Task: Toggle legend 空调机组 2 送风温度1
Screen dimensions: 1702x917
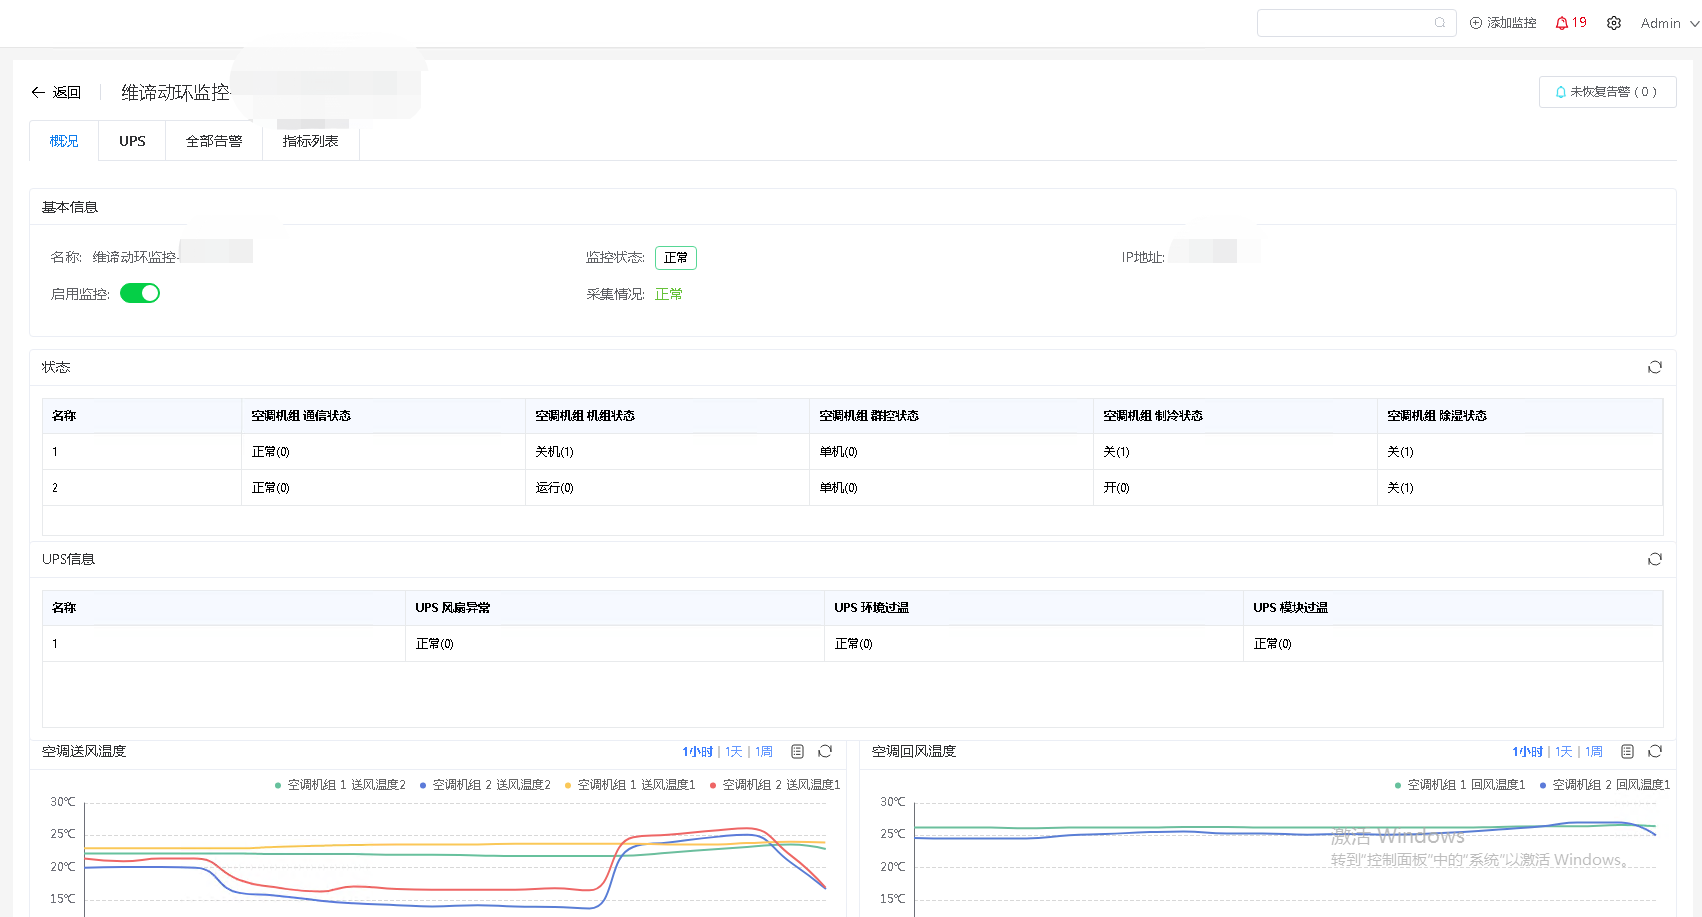Action: 775,785
